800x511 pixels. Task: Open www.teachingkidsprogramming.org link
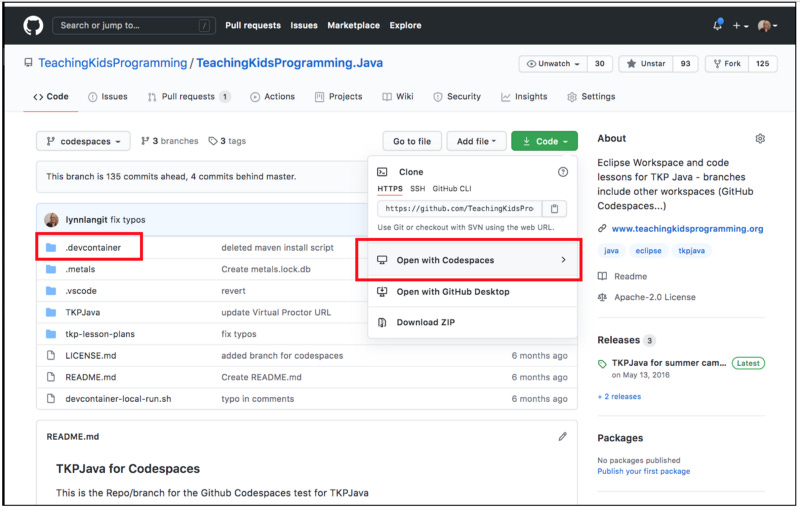[687, 229]
